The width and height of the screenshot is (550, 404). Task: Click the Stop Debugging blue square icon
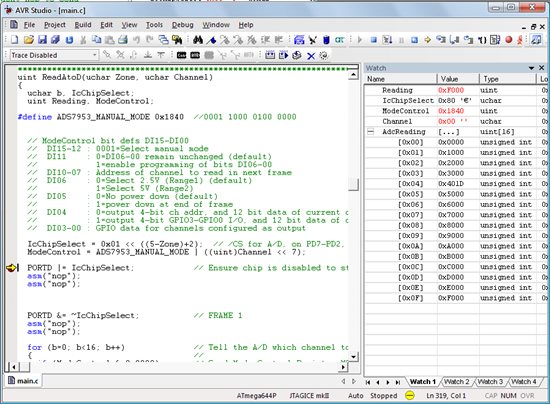point(374,40)
